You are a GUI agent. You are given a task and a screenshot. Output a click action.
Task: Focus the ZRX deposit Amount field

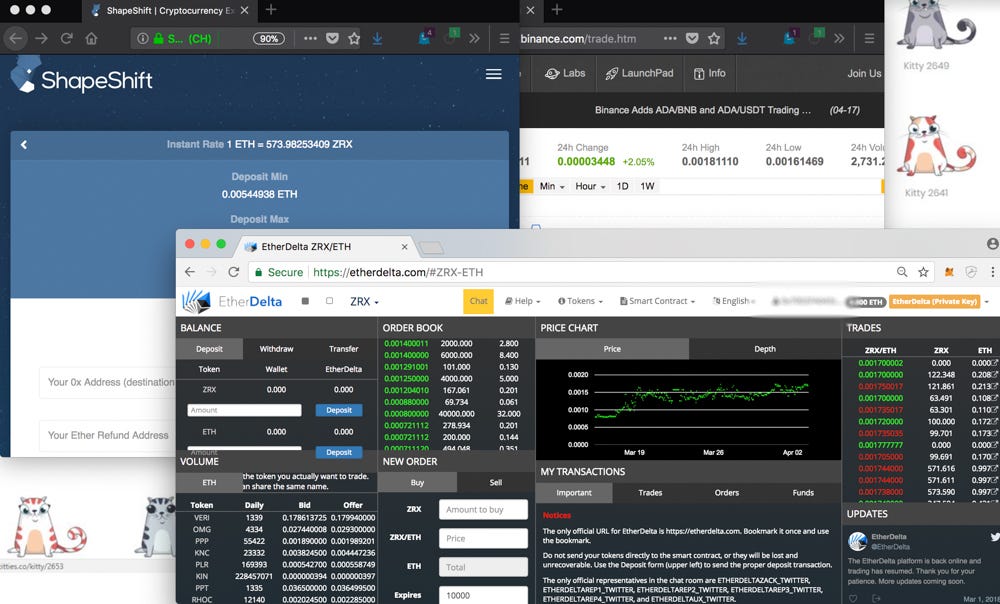244,410
